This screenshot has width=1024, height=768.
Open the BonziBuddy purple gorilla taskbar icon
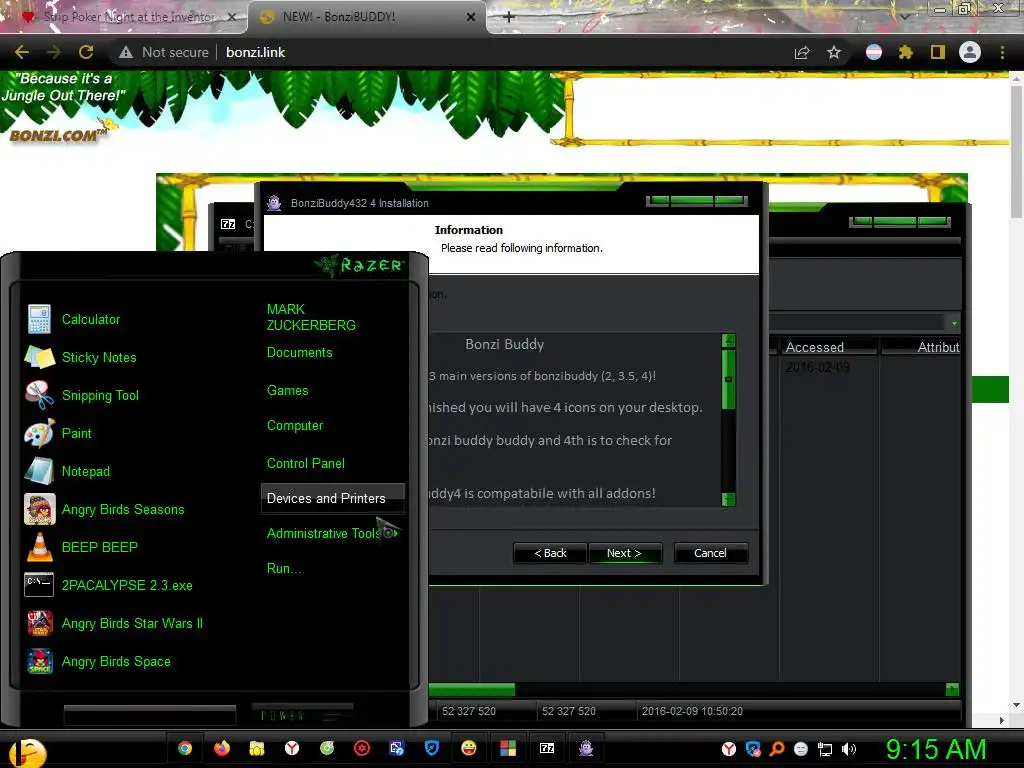(586, 748)
